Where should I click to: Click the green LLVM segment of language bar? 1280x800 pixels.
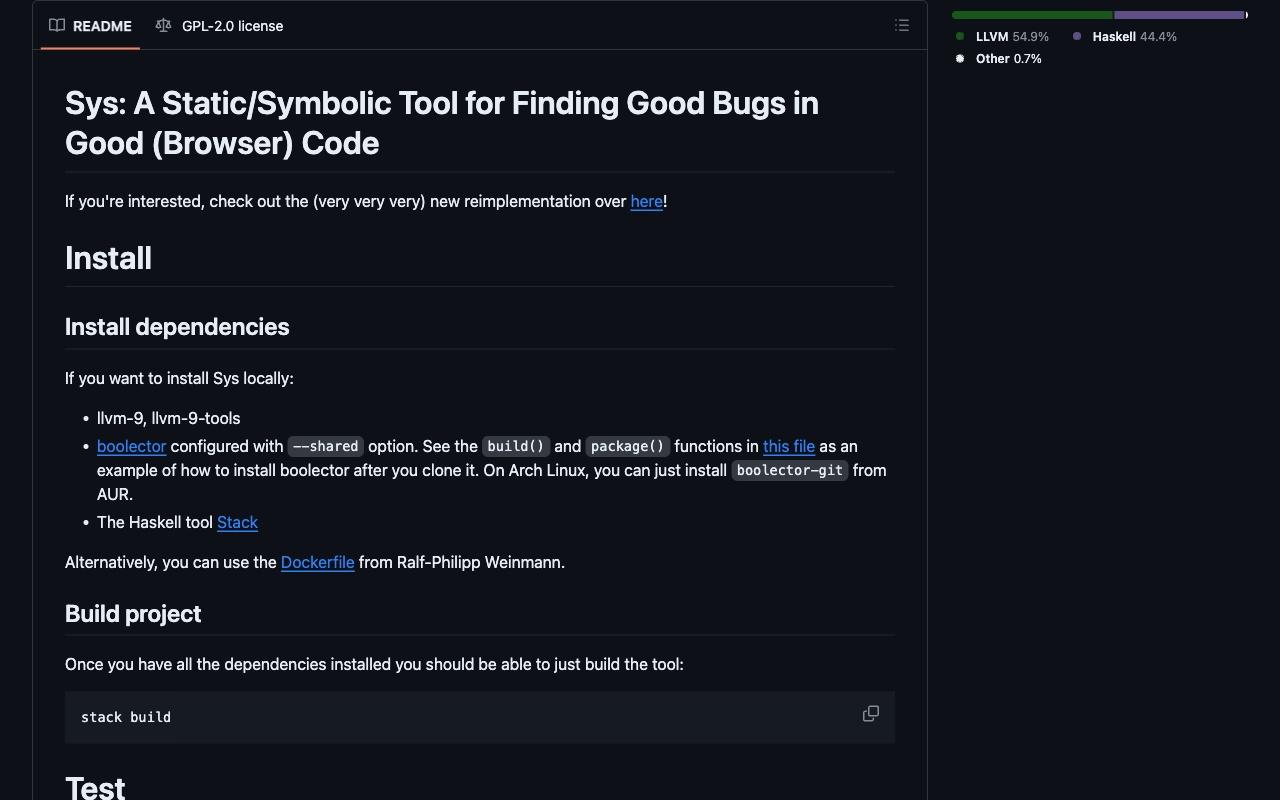[1032, 15]
